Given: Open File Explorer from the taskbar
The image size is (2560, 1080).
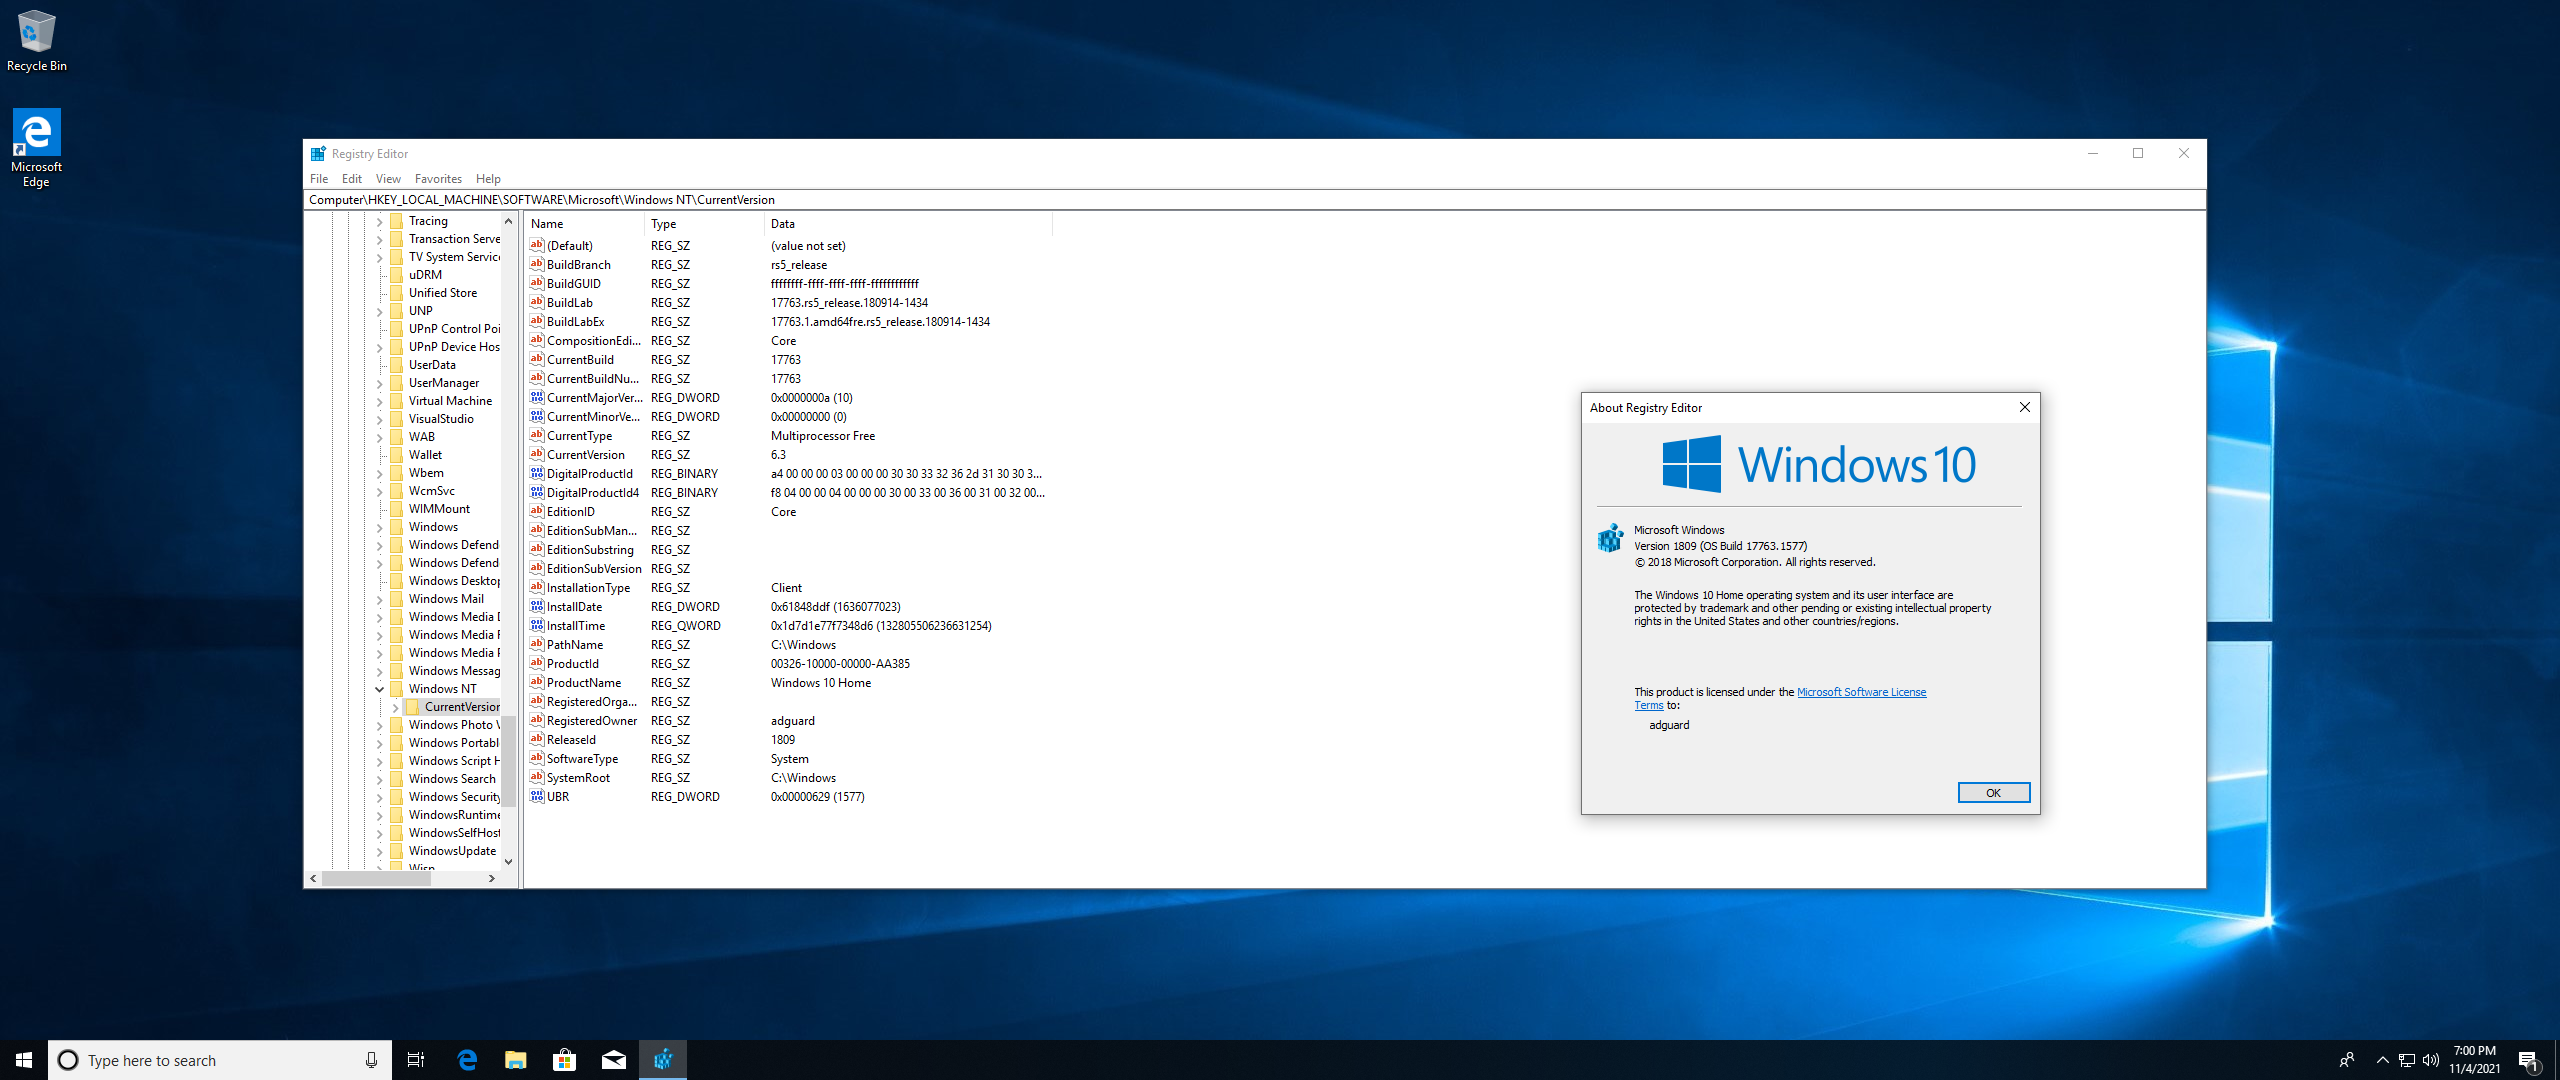Looking at the screenshot, I should (x=515, y=1060).
